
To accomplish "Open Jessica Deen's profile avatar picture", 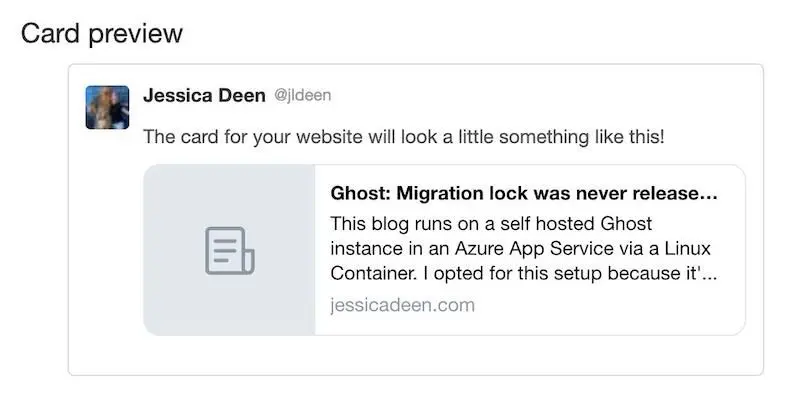I will click(x=107, y=107).
